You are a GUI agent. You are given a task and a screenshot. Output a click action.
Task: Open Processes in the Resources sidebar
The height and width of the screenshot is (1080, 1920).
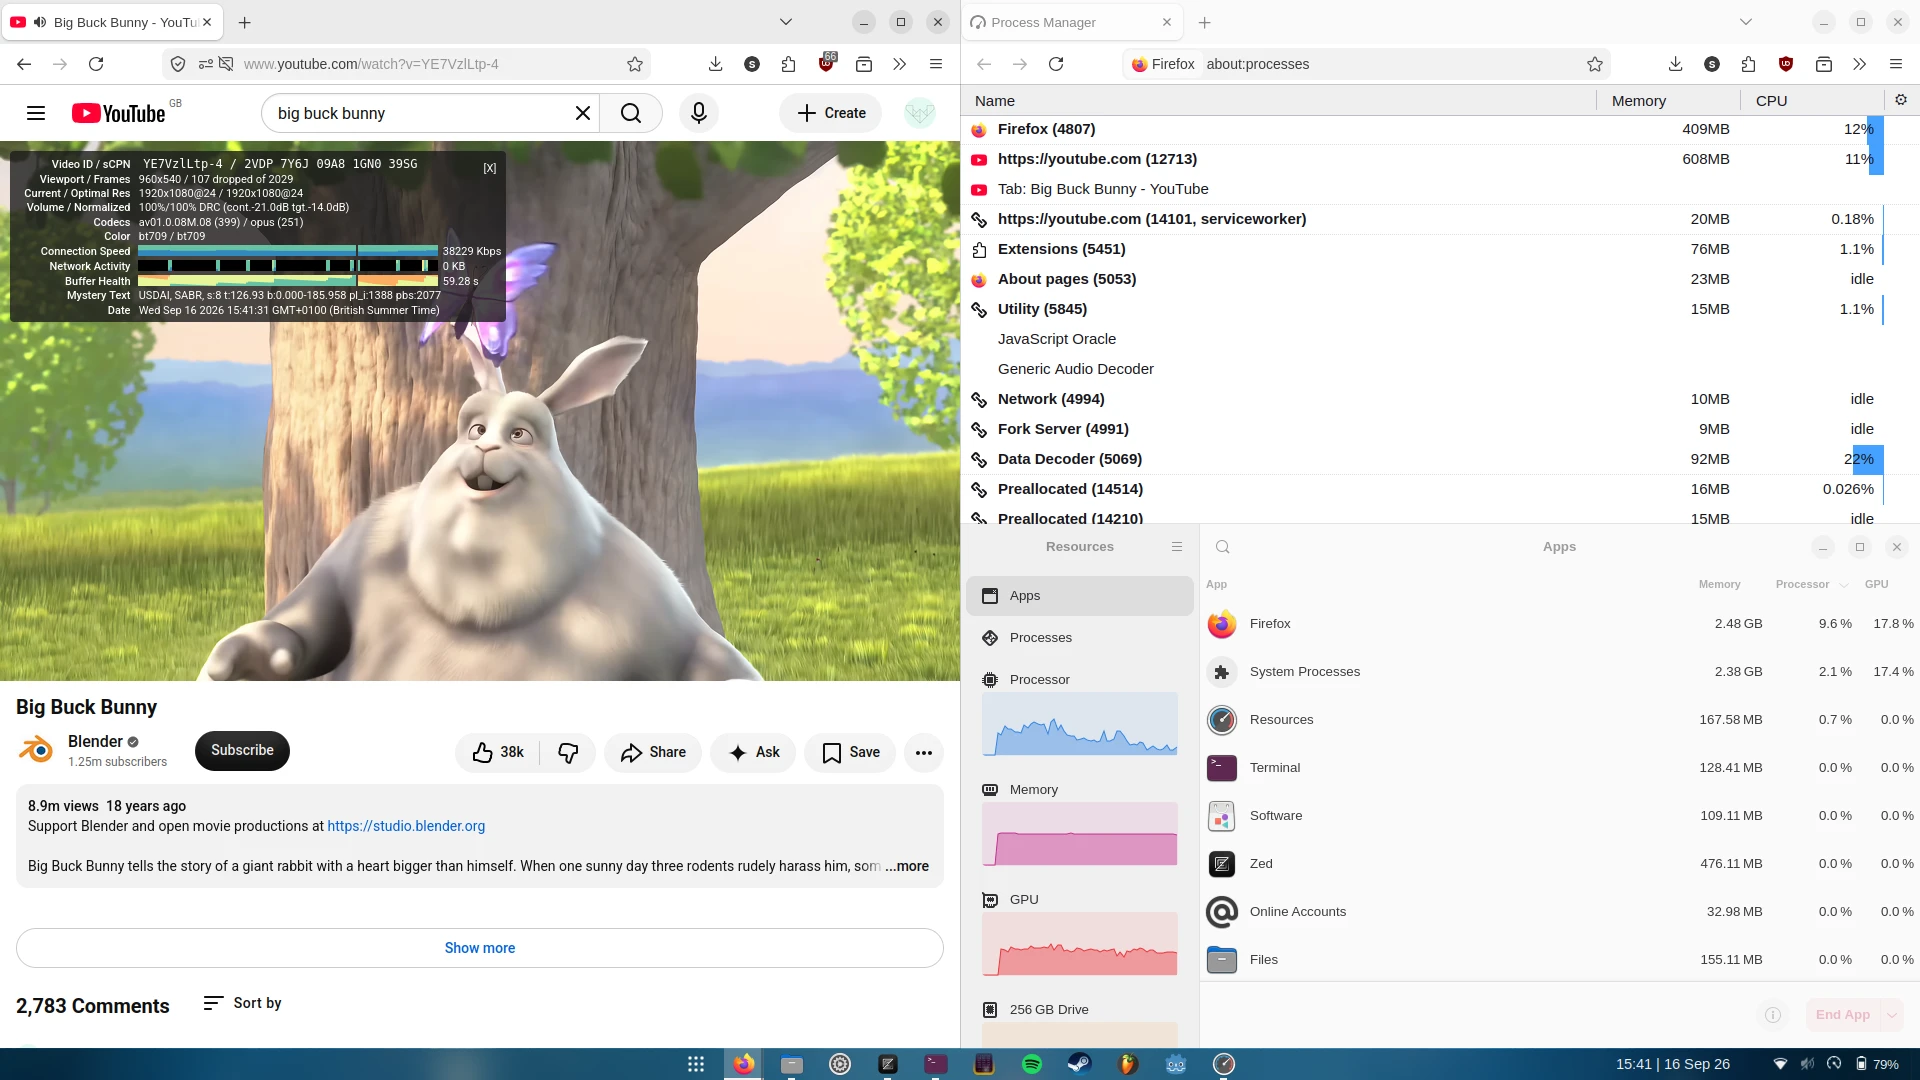pyautogui.click(x=1080, y=638)
